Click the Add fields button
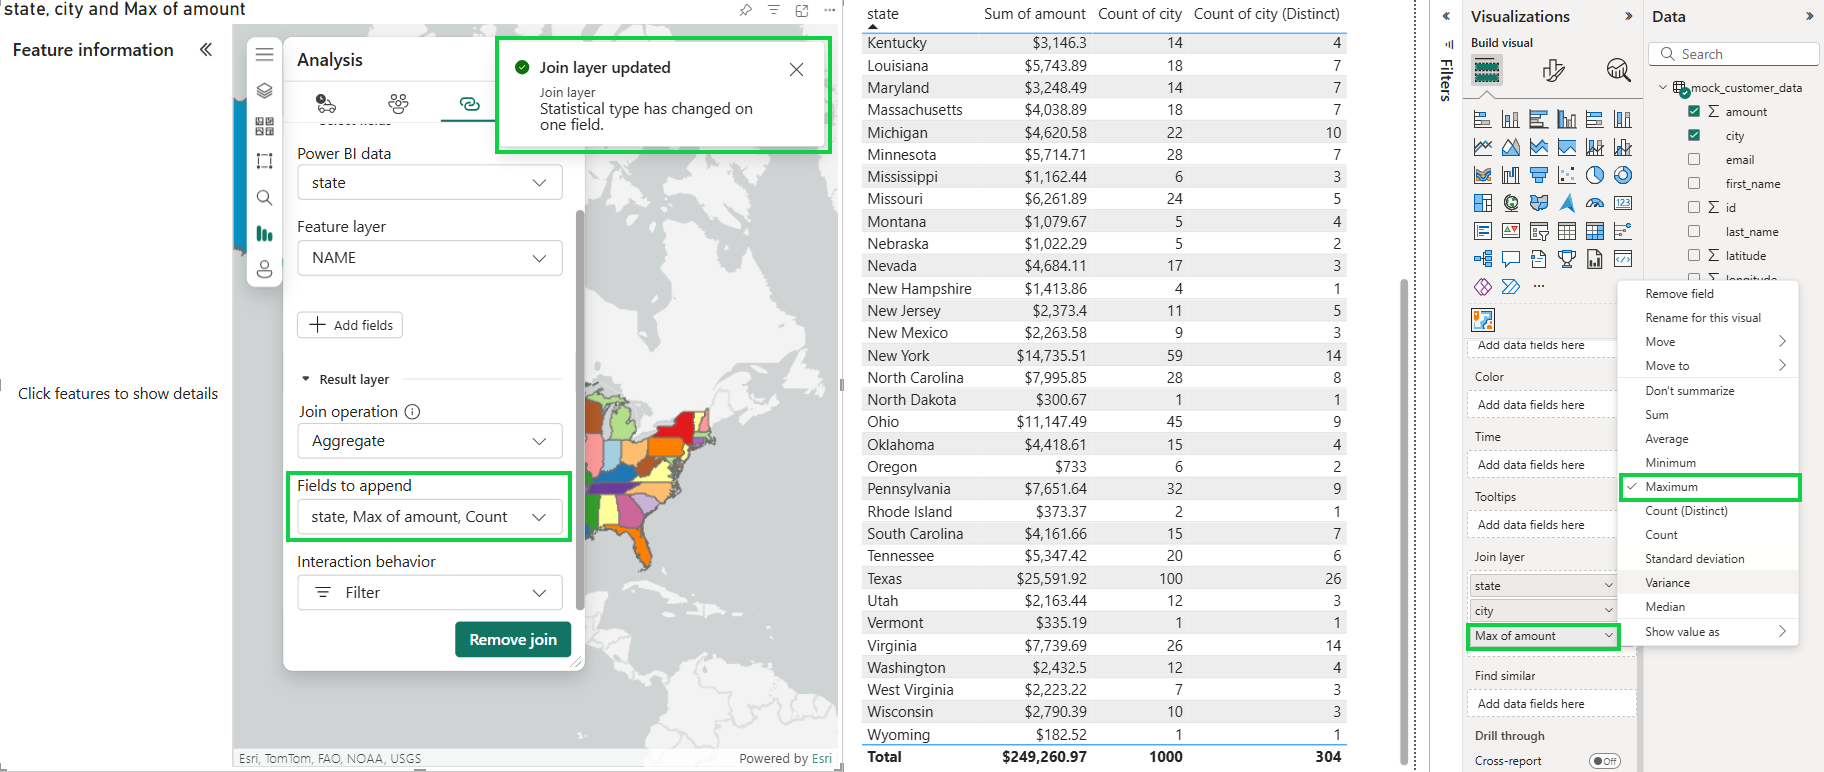1824x772 pixels. pos(350,325)
